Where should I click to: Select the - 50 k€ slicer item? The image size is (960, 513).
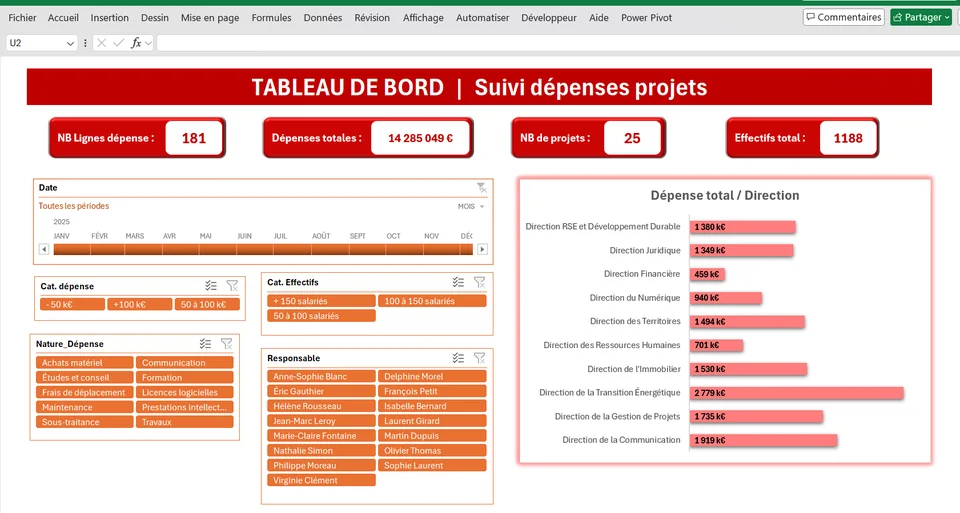click(x=72, y=304)
